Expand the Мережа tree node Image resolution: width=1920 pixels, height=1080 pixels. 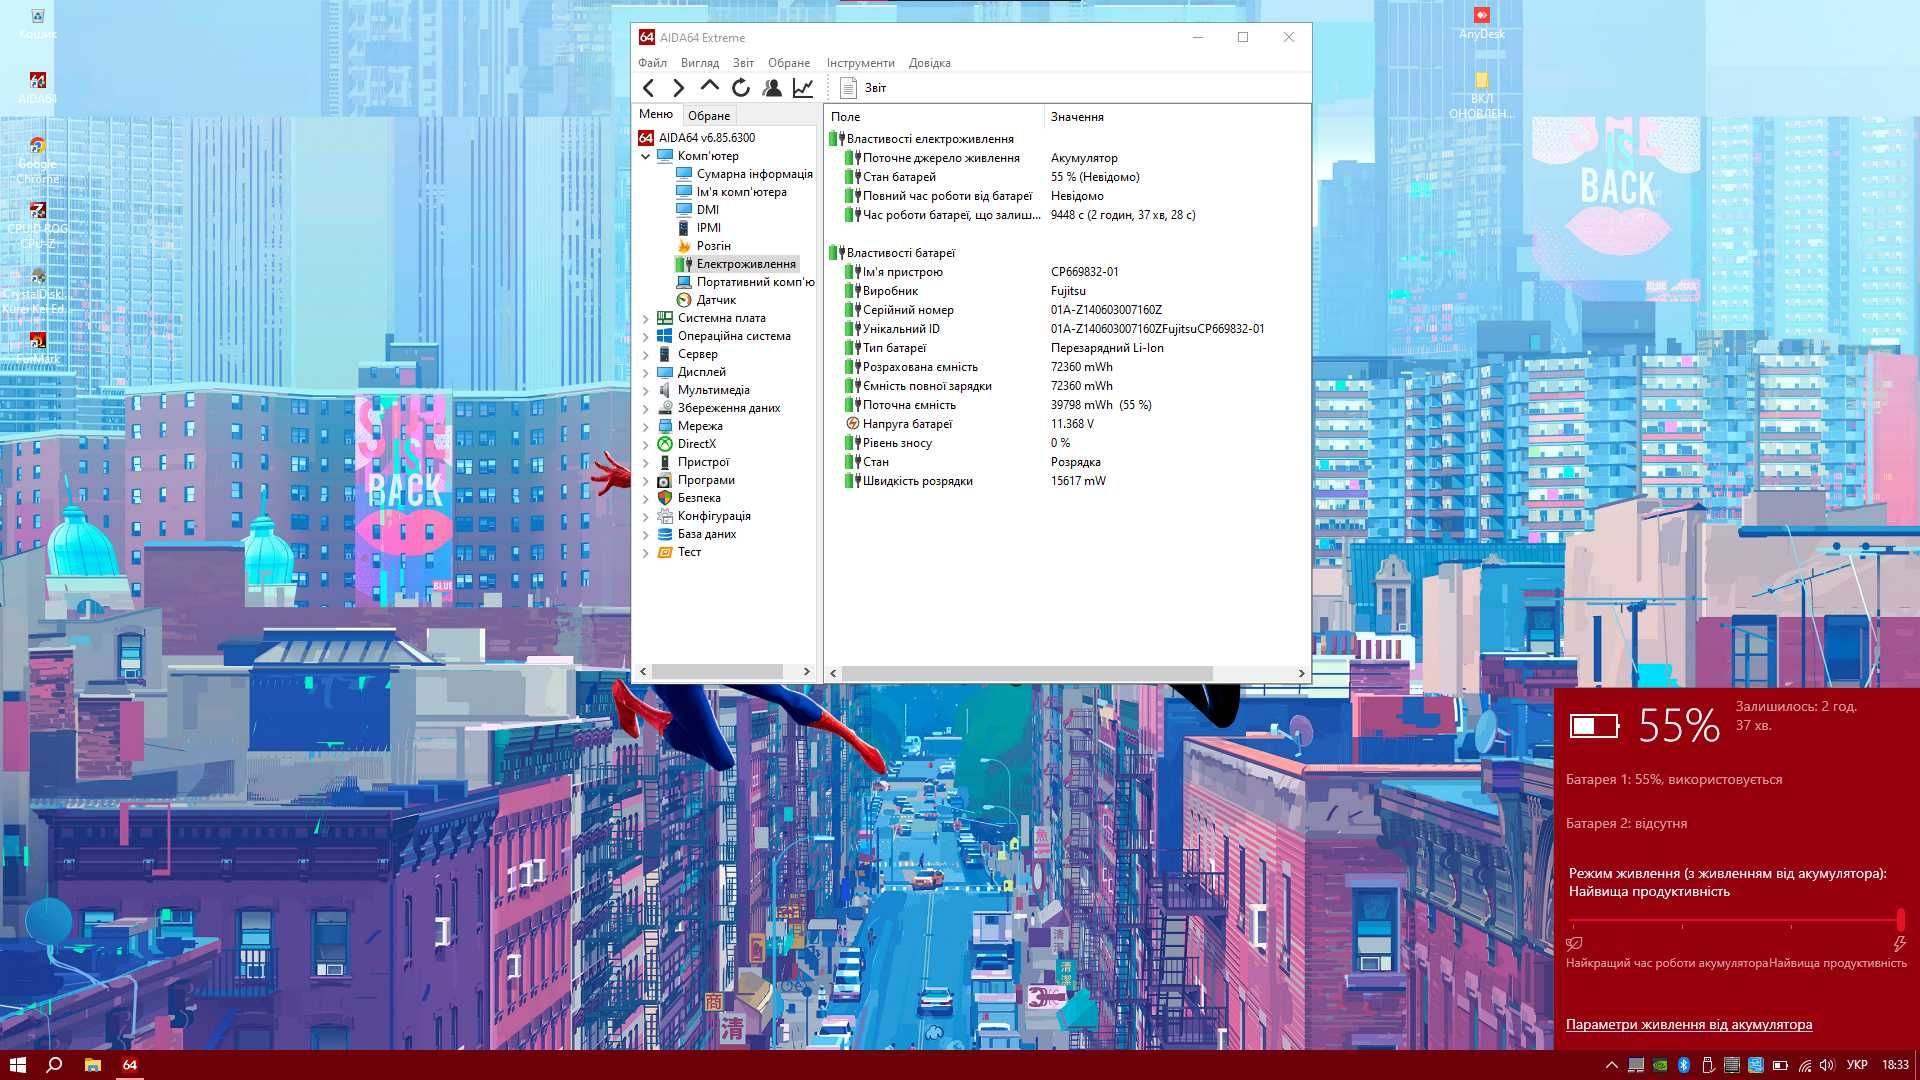click(645, 426)
